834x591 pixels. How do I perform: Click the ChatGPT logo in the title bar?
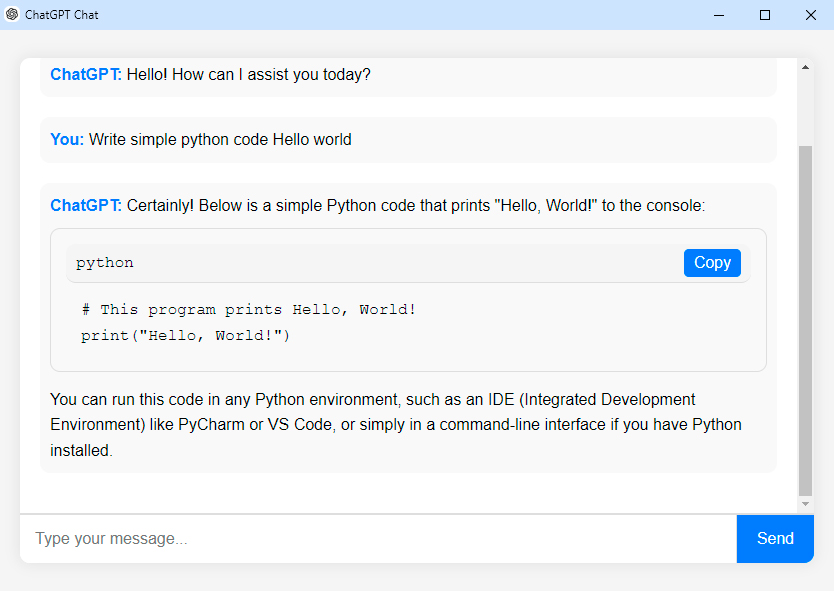[x=12, y=15]
